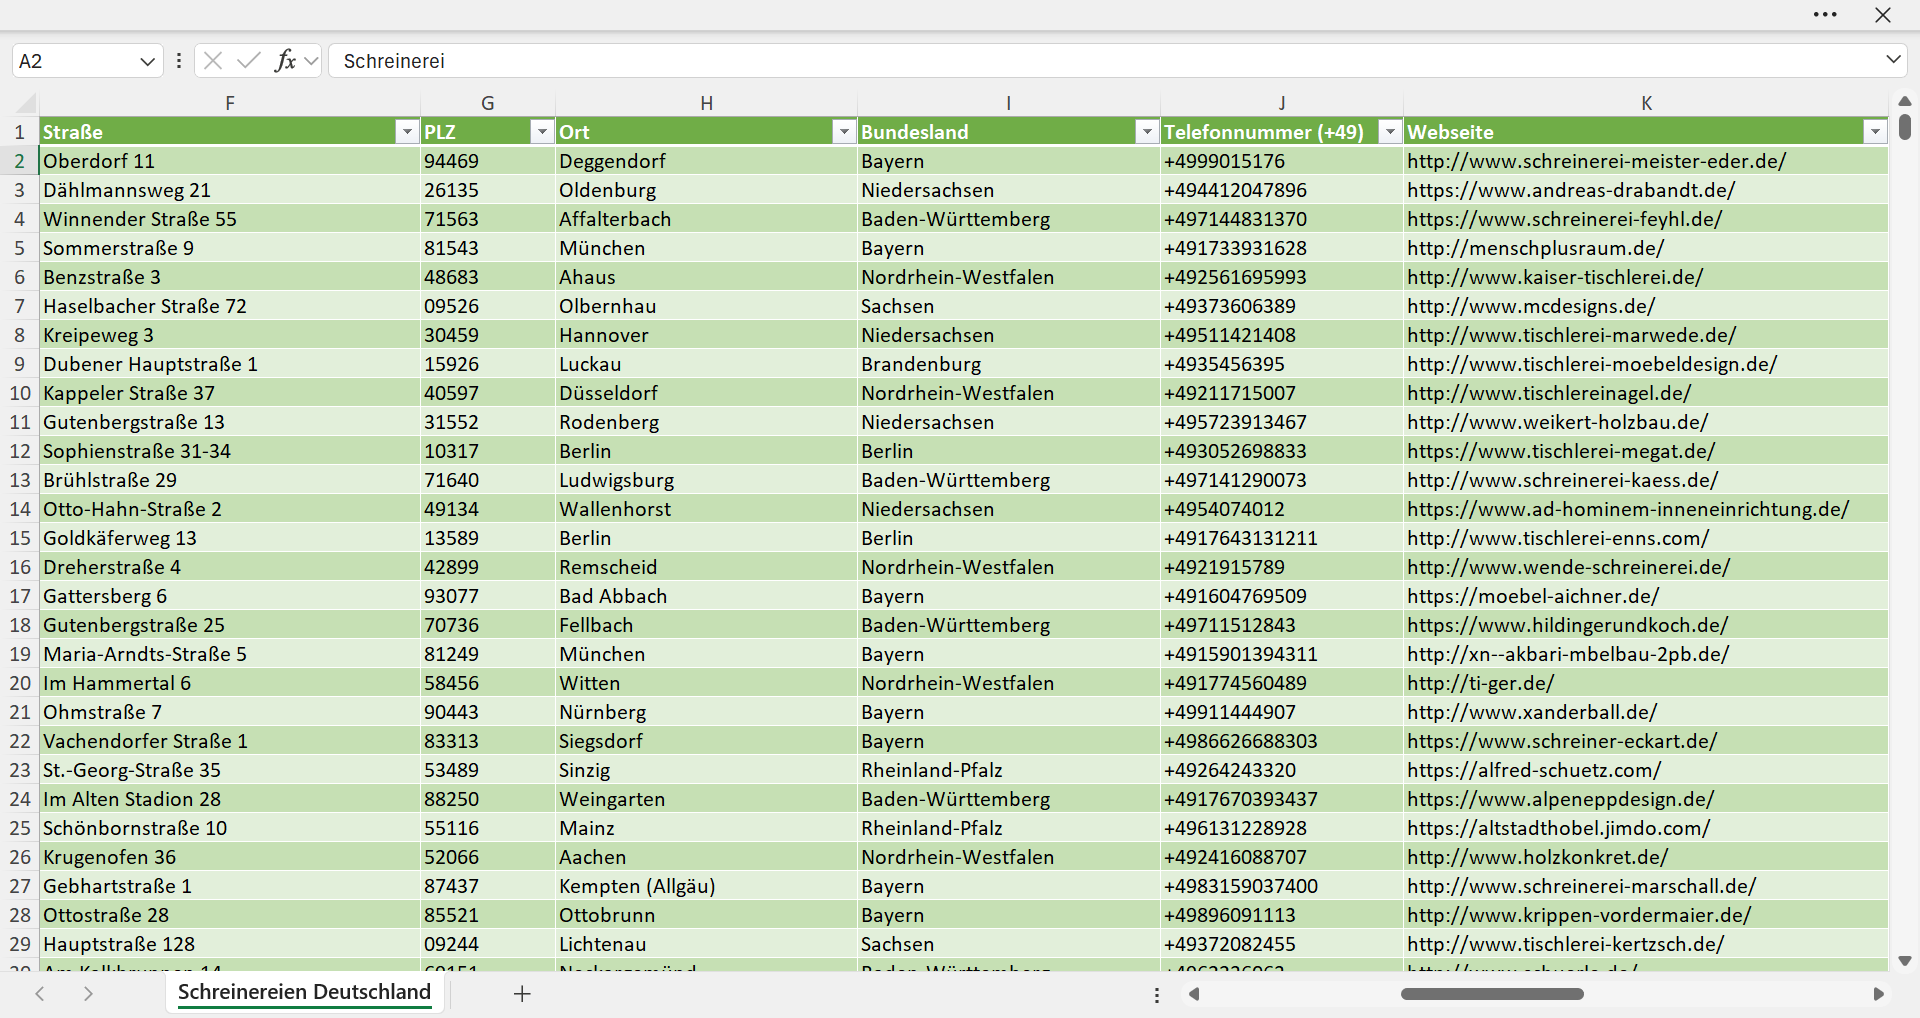Click Ort cell Kempten (Allgäu)
Screen dimensions: 1920x1018
706,886
